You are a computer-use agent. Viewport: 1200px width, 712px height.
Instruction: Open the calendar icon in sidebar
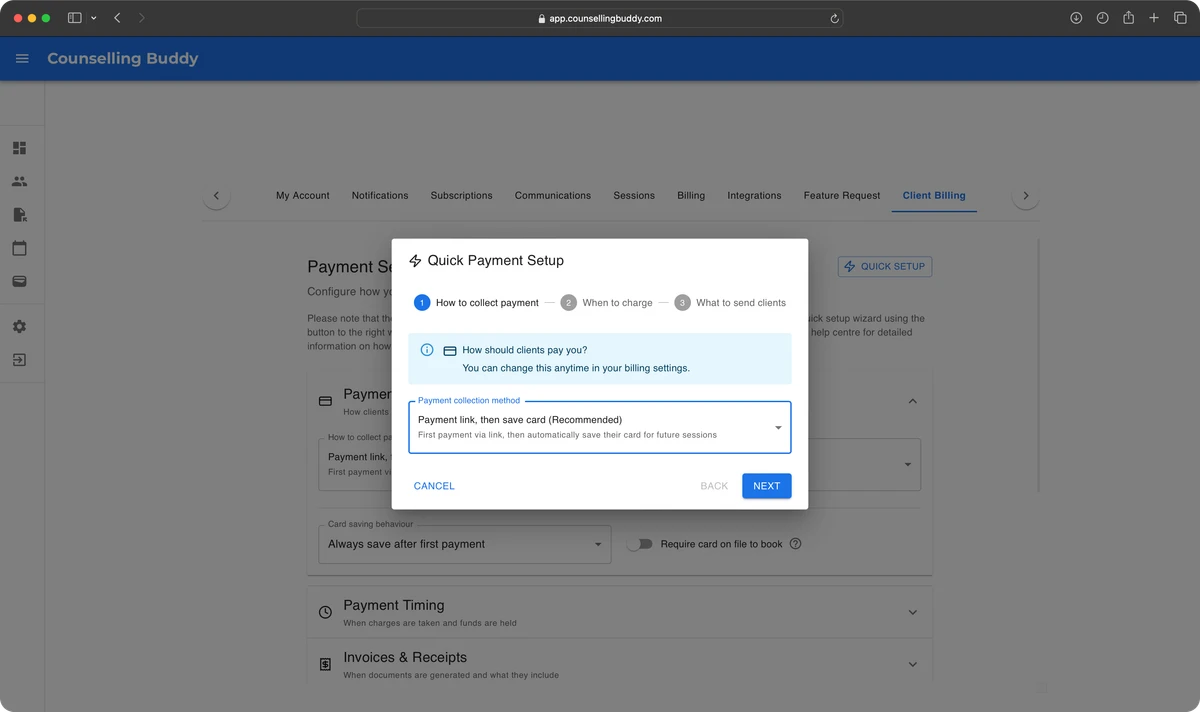tap(19, 248)
